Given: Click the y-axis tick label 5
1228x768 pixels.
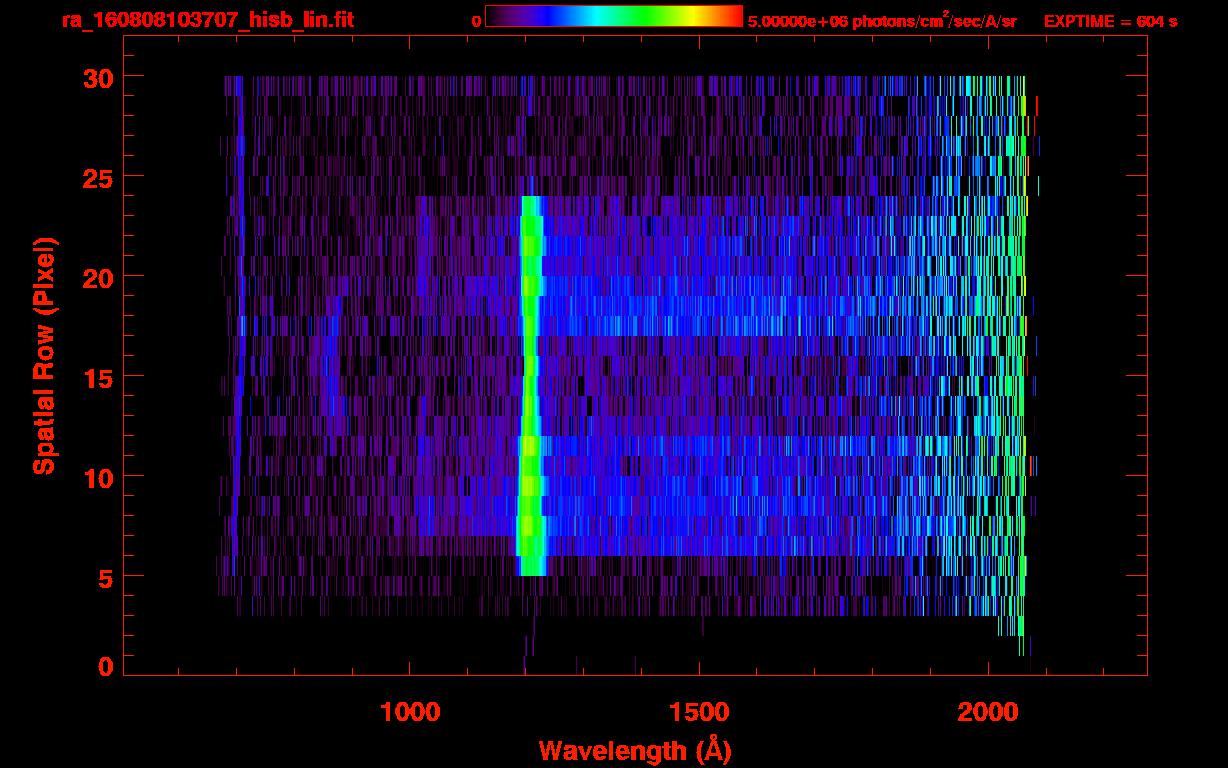Looking at the screenshot, I should click(x=106, y=577).
